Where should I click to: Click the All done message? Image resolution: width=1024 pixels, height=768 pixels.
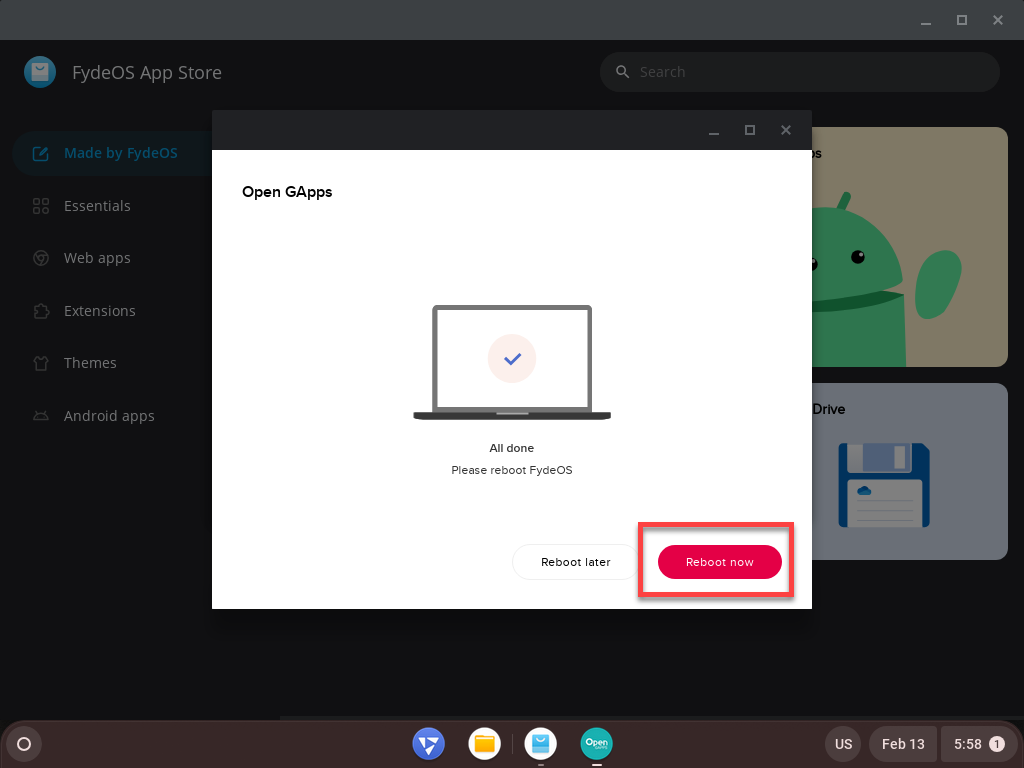511,448
